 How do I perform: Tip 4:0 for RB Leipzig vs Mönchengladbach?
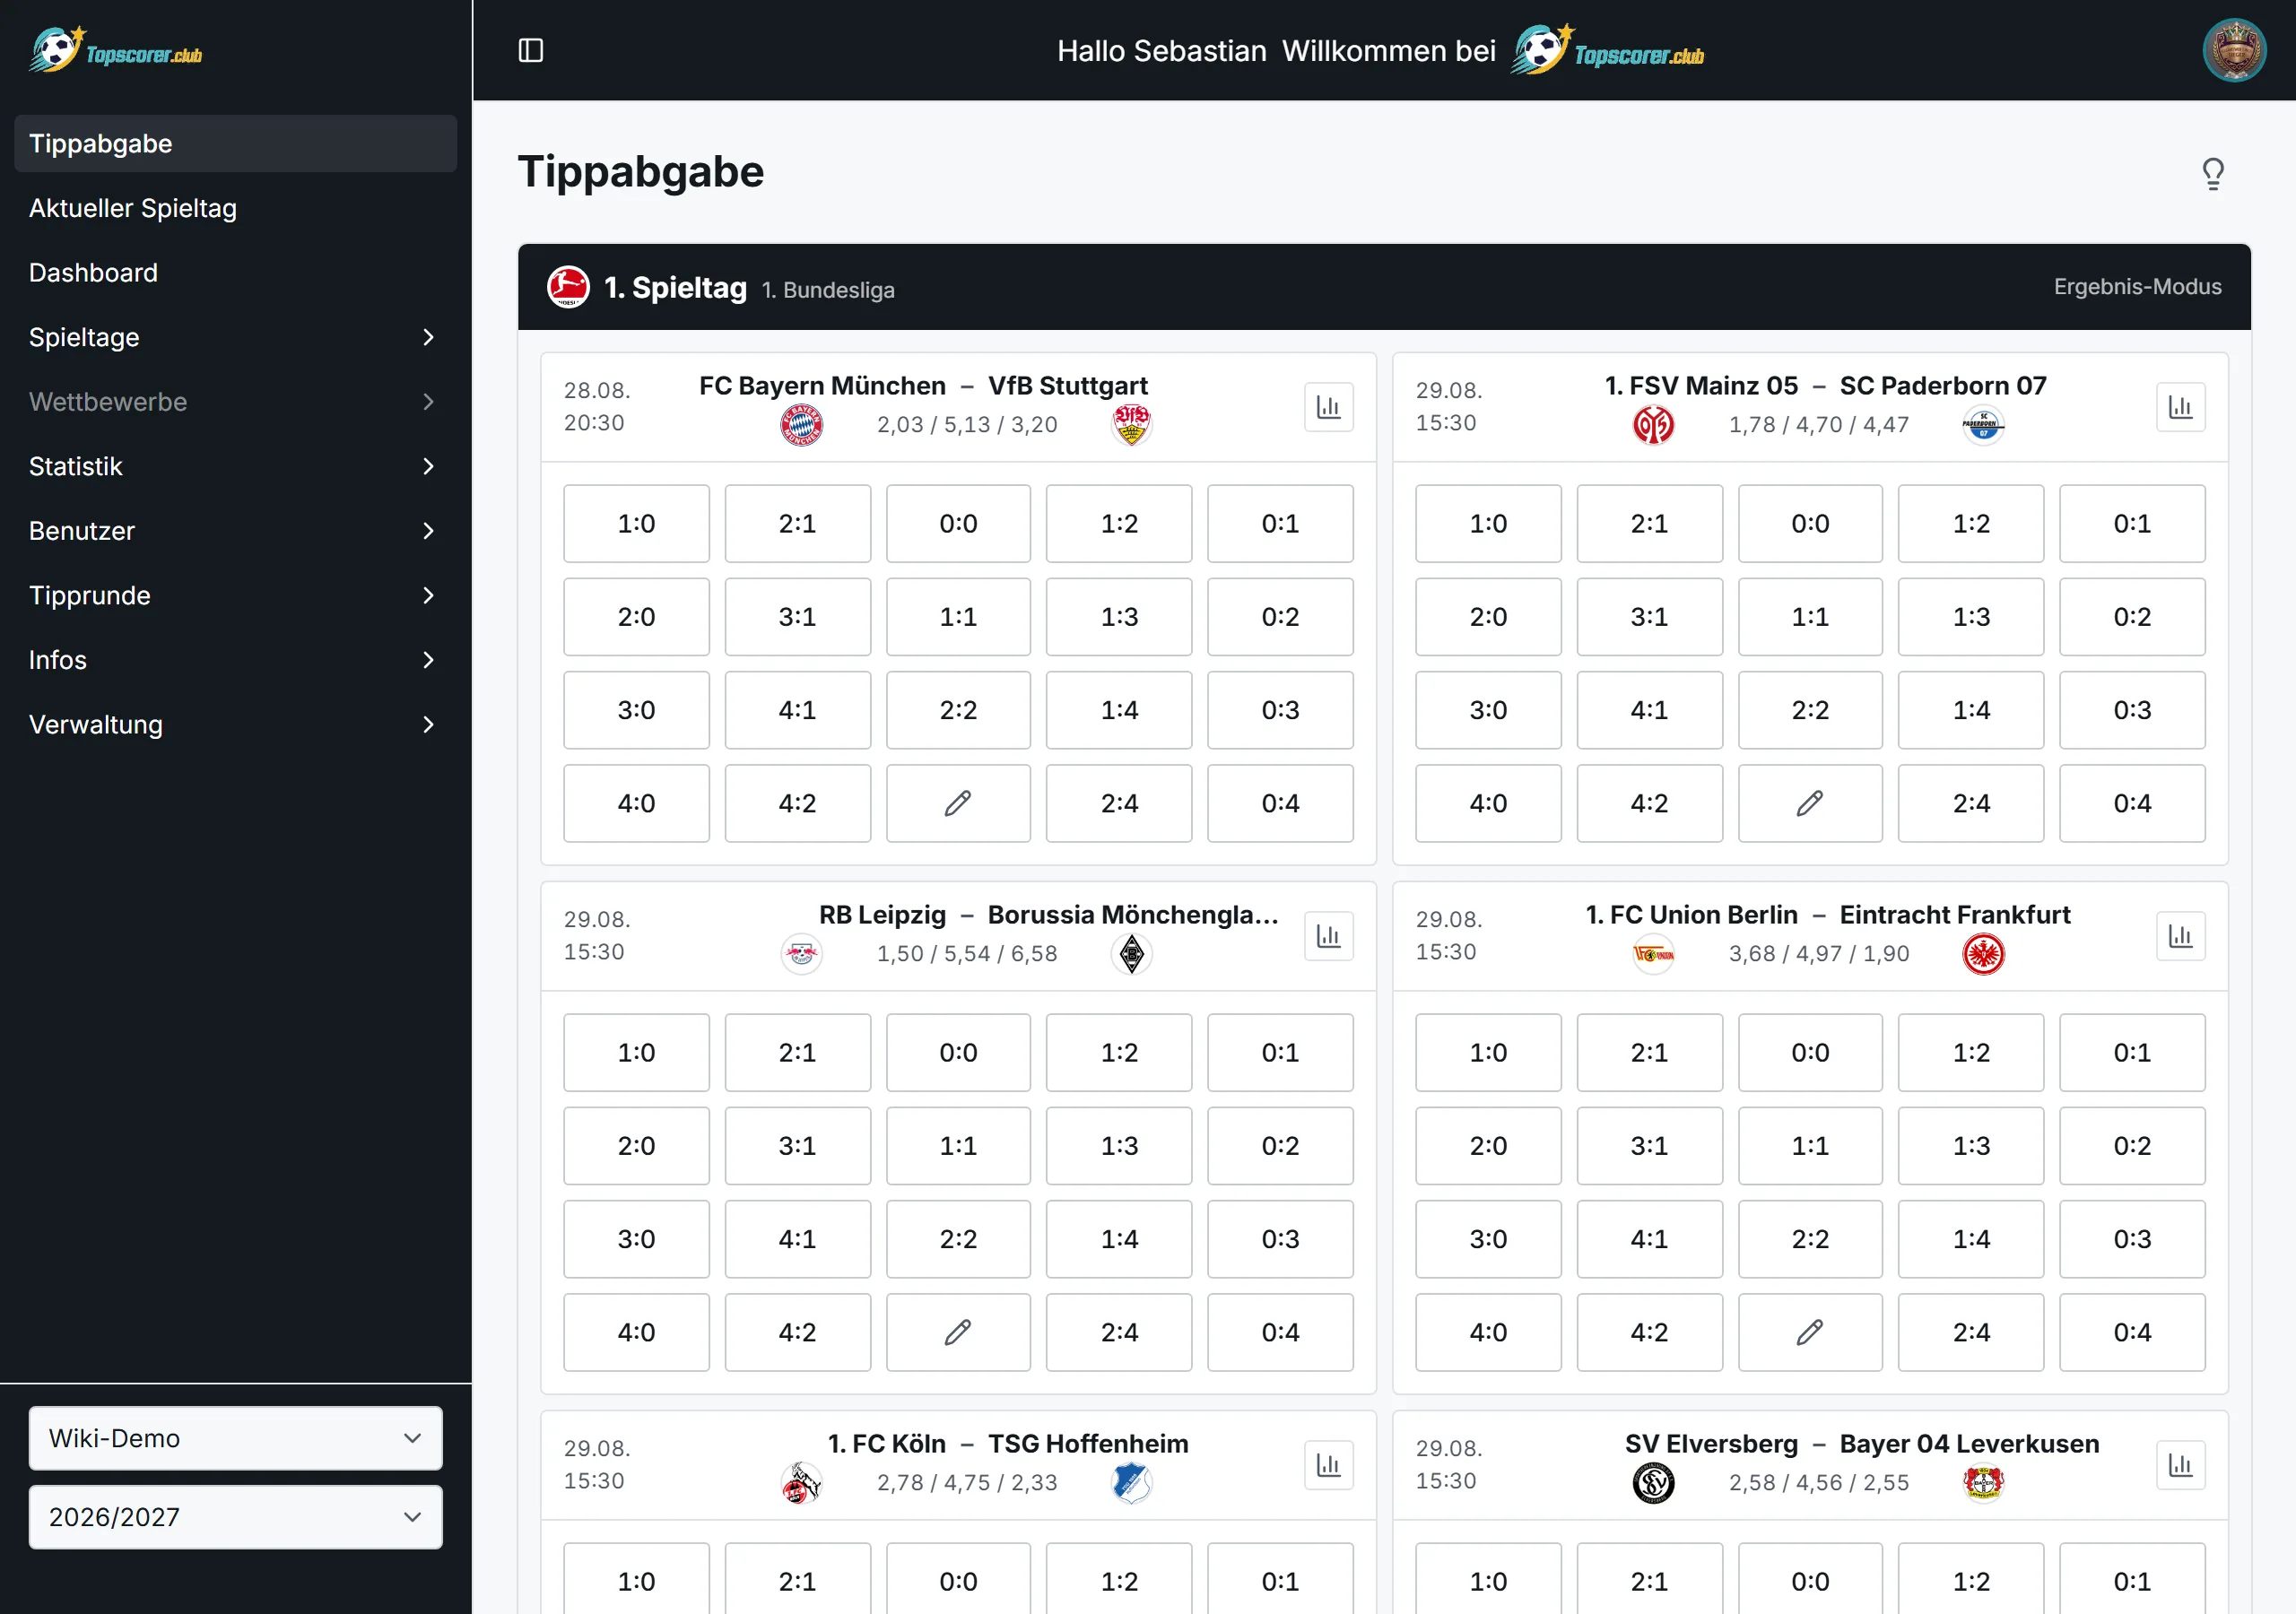tap(636, 1332)
